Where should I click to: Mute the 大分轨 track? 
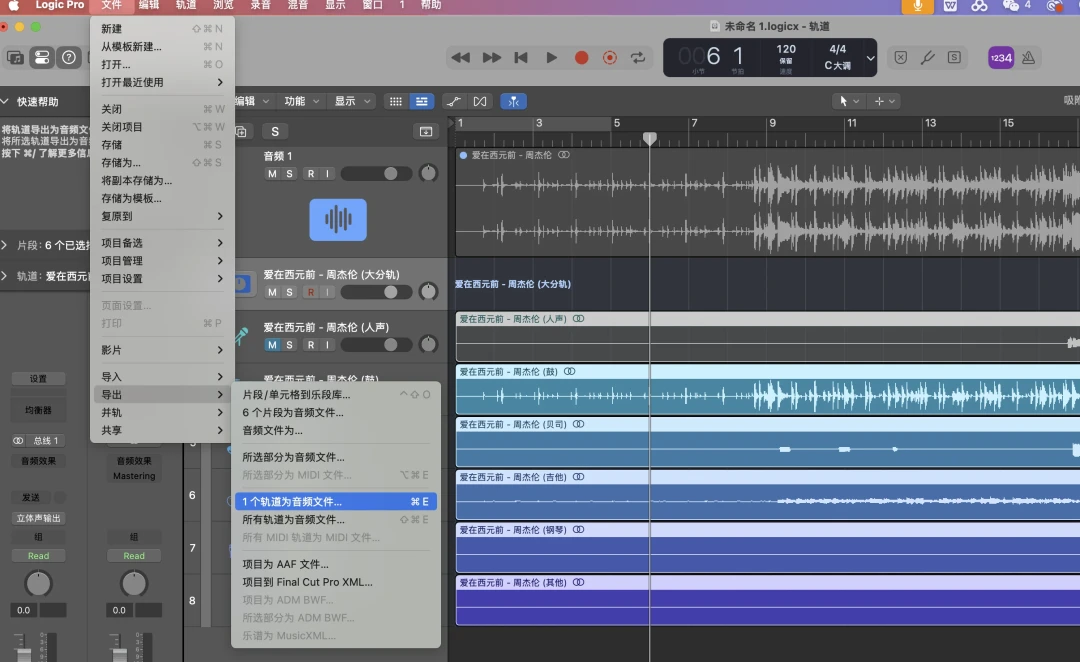point(272,292)
